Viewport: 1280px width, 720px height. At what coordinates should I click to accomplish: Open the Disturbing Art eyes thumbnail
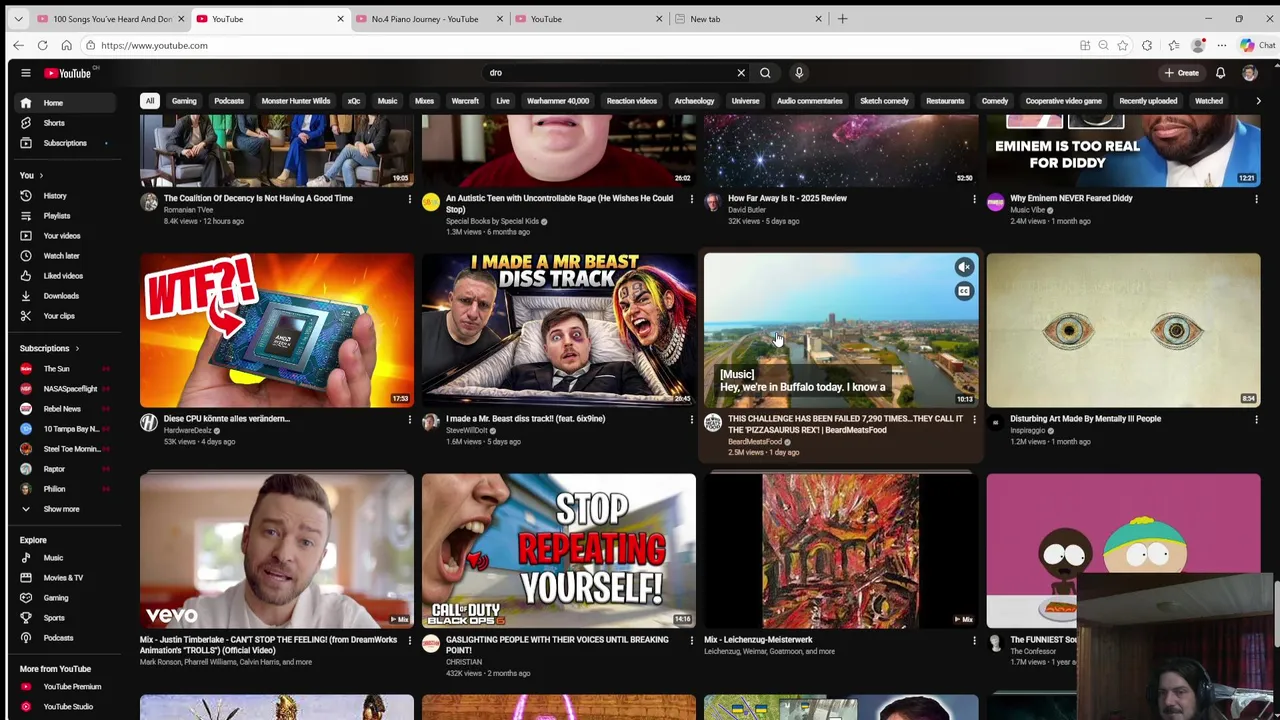click(1123, 330)
